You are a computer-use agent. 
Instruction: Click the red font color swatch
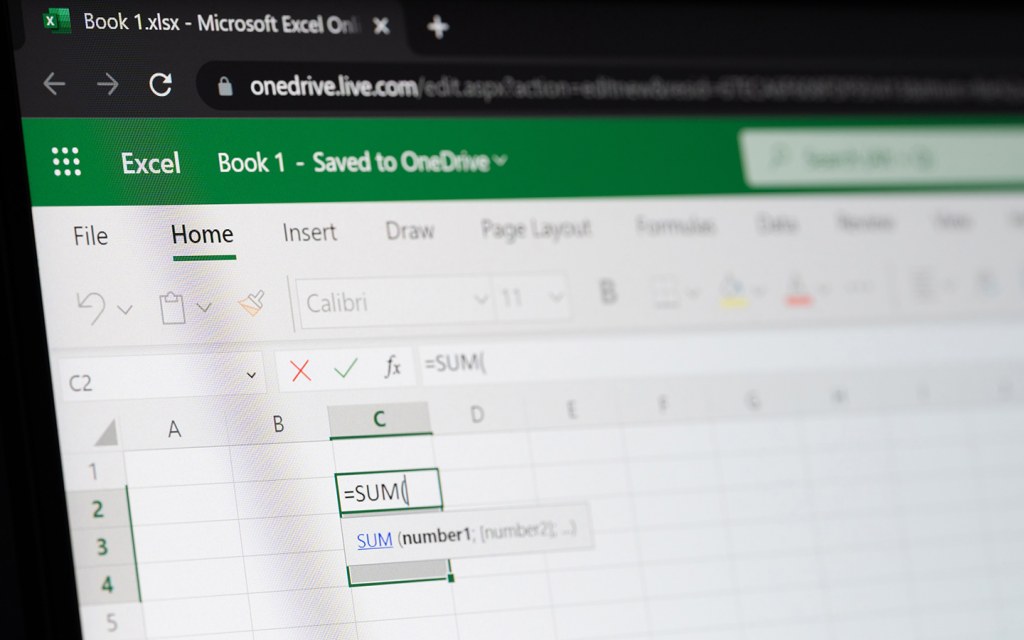[798, 289]
